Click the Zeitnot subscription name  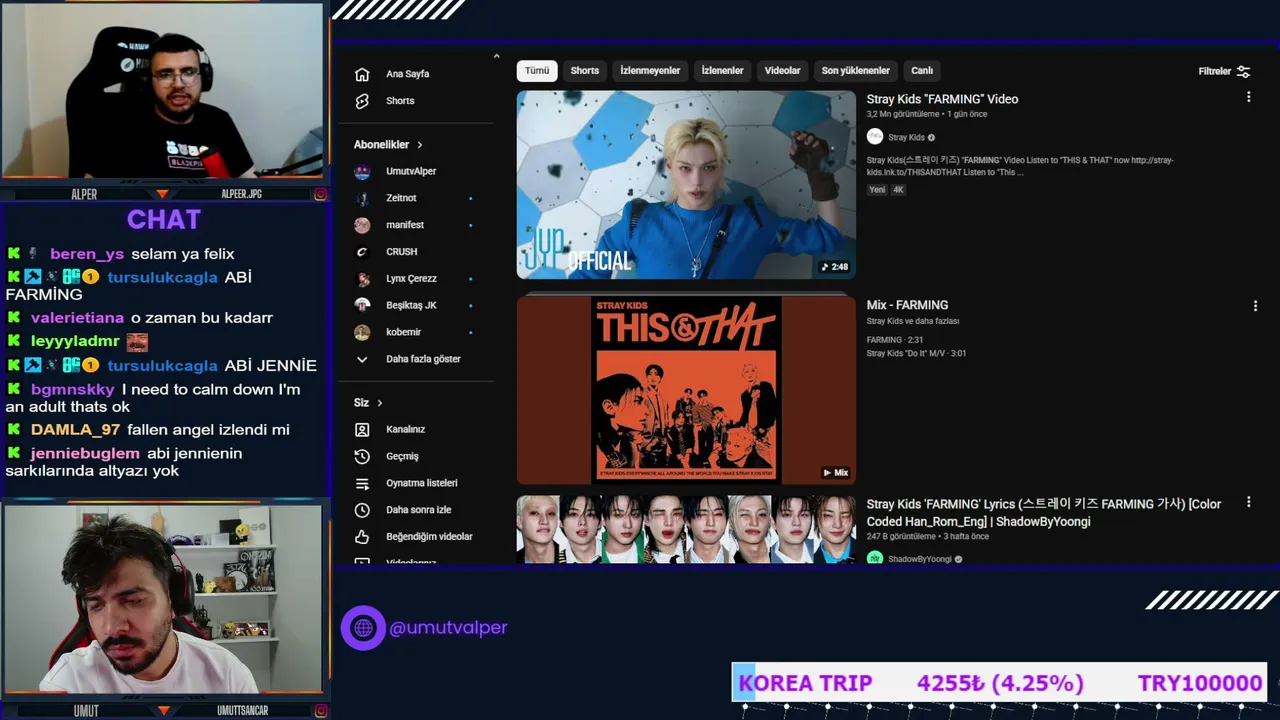[401, 198]
